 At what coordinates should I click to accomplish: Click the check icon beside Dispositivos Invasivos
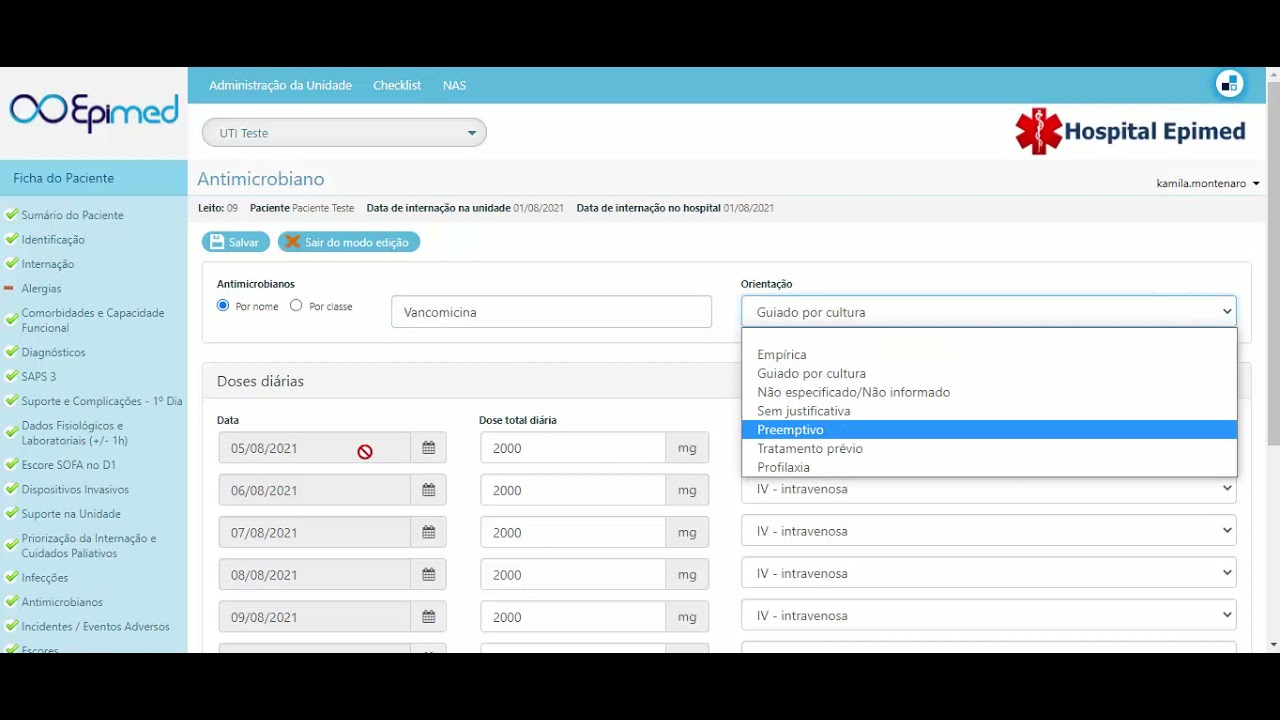11,489
